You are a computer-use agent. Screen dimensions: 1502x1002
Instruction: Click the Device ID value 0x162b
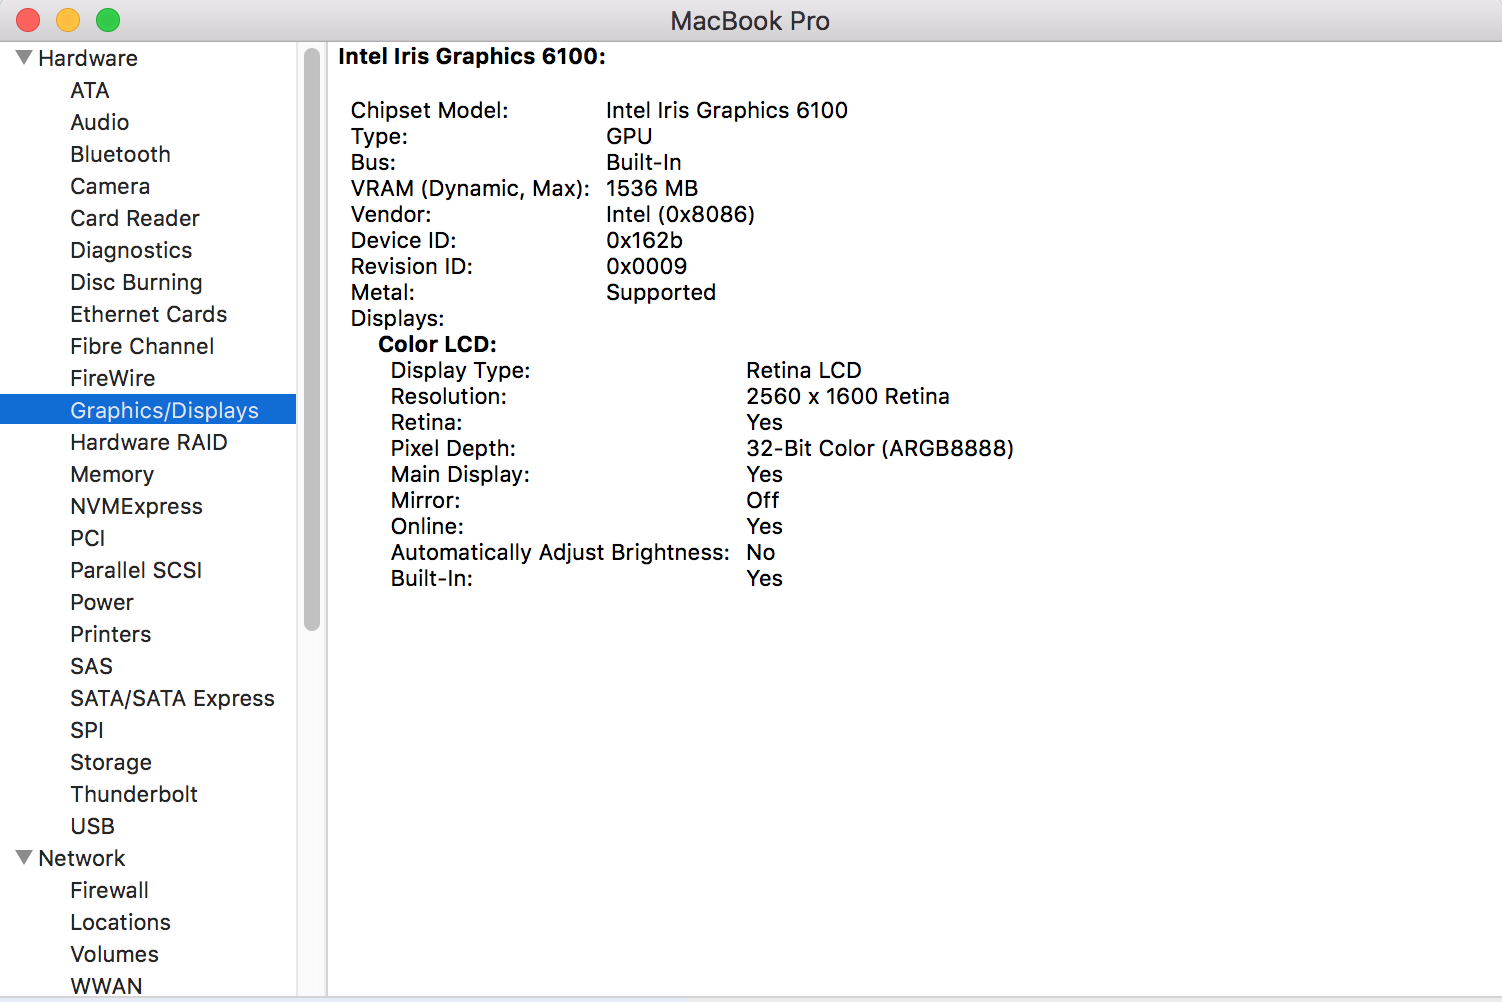tap(644, 240)
